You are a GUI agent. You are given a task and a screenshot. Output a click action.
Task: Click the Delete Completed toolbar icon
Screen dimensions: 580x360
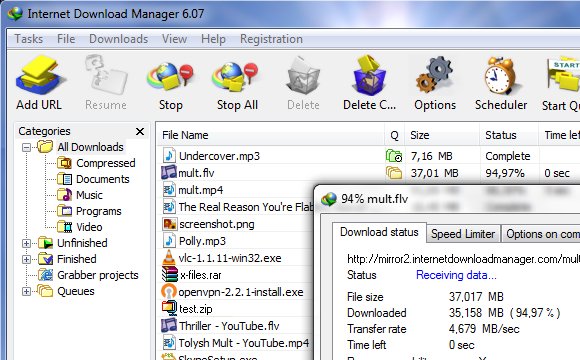(x=369, y=75)
